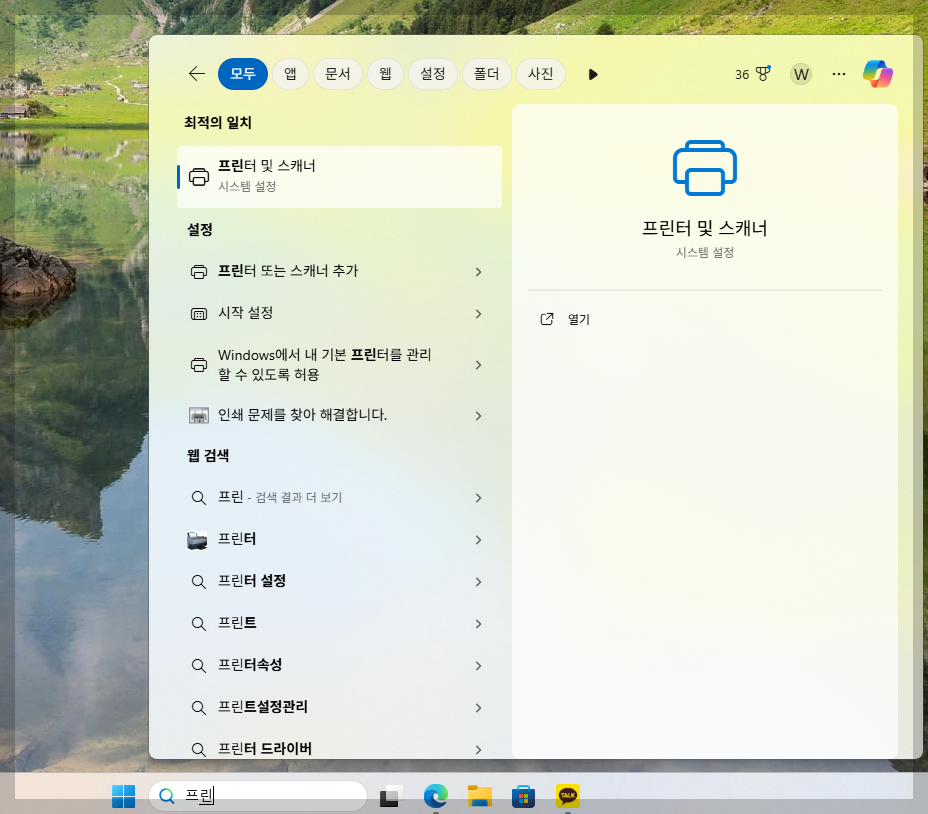
Task: Switch to the 문서 filter tab
Action: pyautogui.click(x=337, y=73)
